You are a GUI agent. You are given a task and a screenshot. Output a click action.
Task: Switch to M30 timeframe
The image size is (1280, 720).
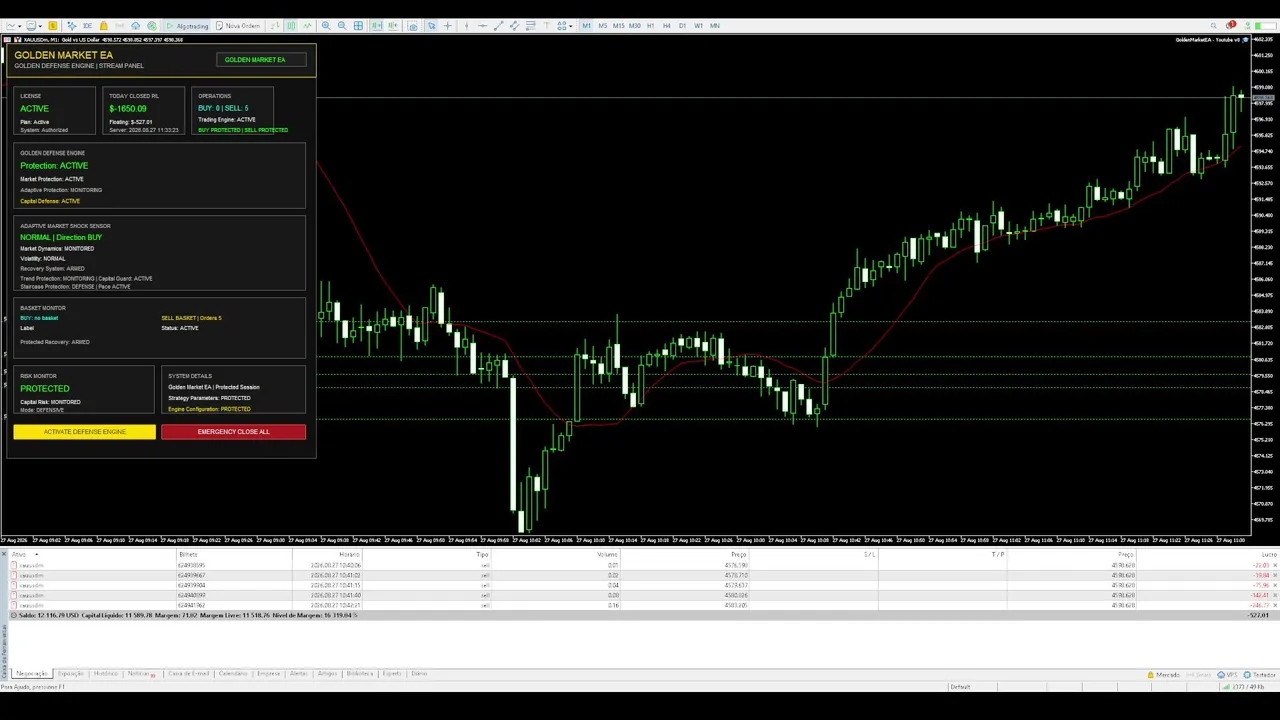(x=634, y=26)
